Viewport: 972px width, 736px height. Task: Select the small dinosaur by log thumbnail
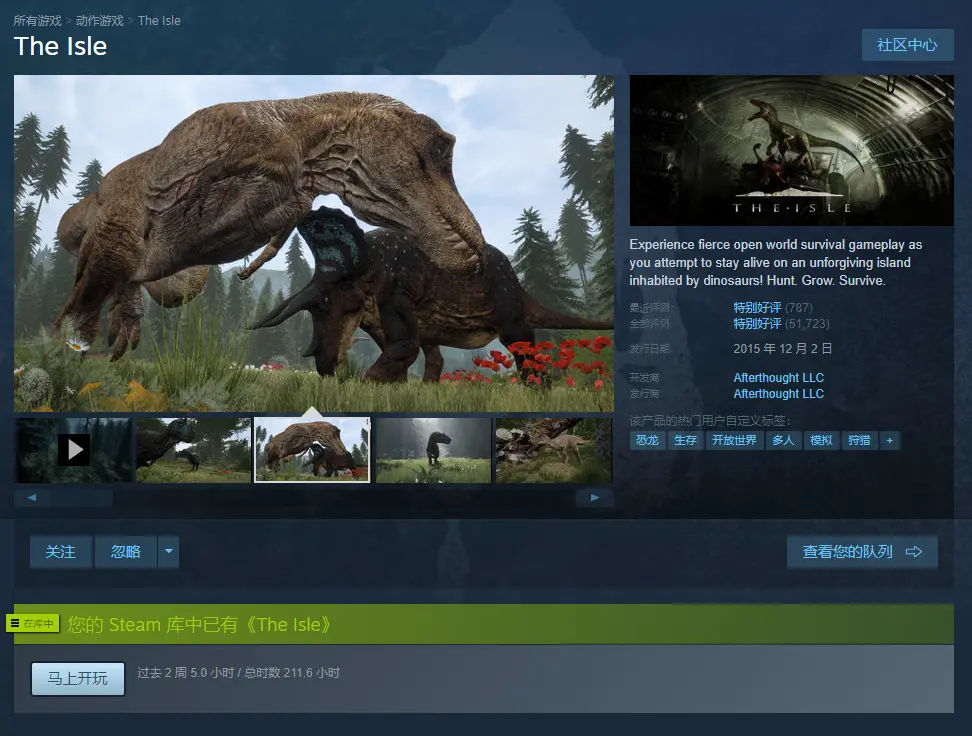pyautogui.click(x=554, y=450)
